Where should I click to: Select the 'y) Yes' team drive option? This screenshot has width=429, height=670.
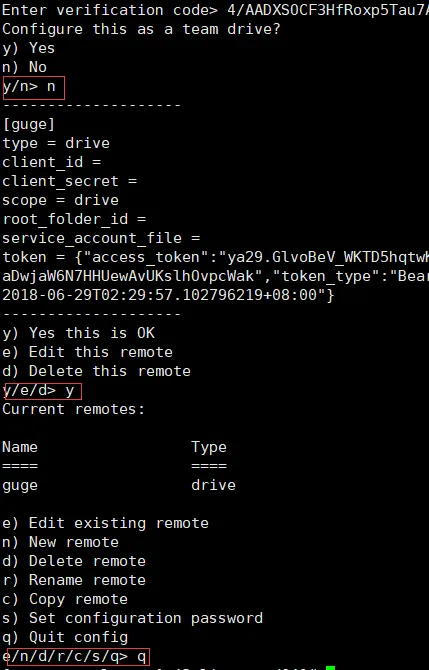(x=29, y=48)
